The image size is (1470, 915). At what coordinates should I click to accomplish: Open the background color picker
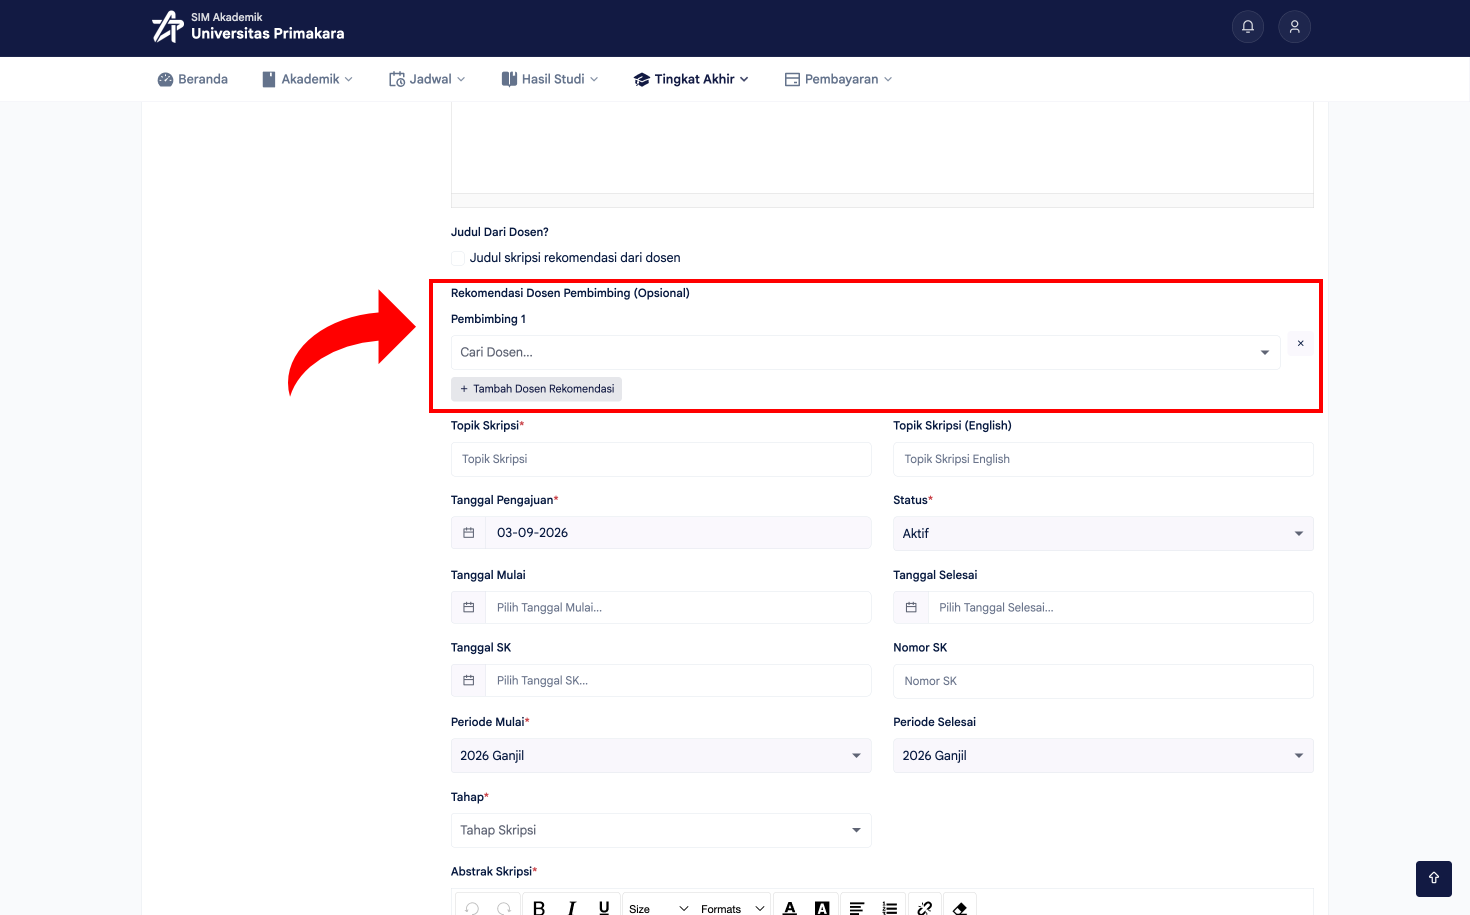click(822, 907)
